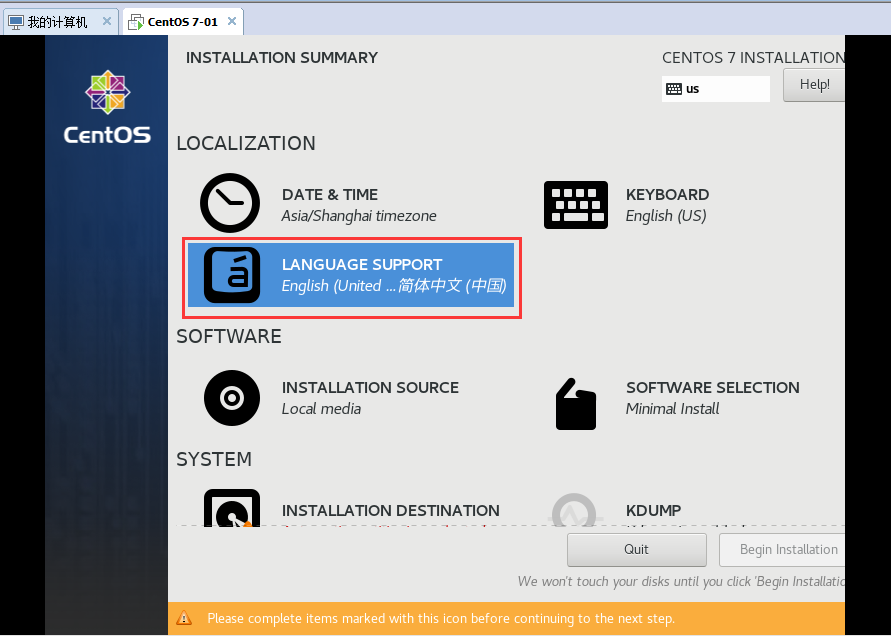Click 'Local media' source text

(321, 409)
